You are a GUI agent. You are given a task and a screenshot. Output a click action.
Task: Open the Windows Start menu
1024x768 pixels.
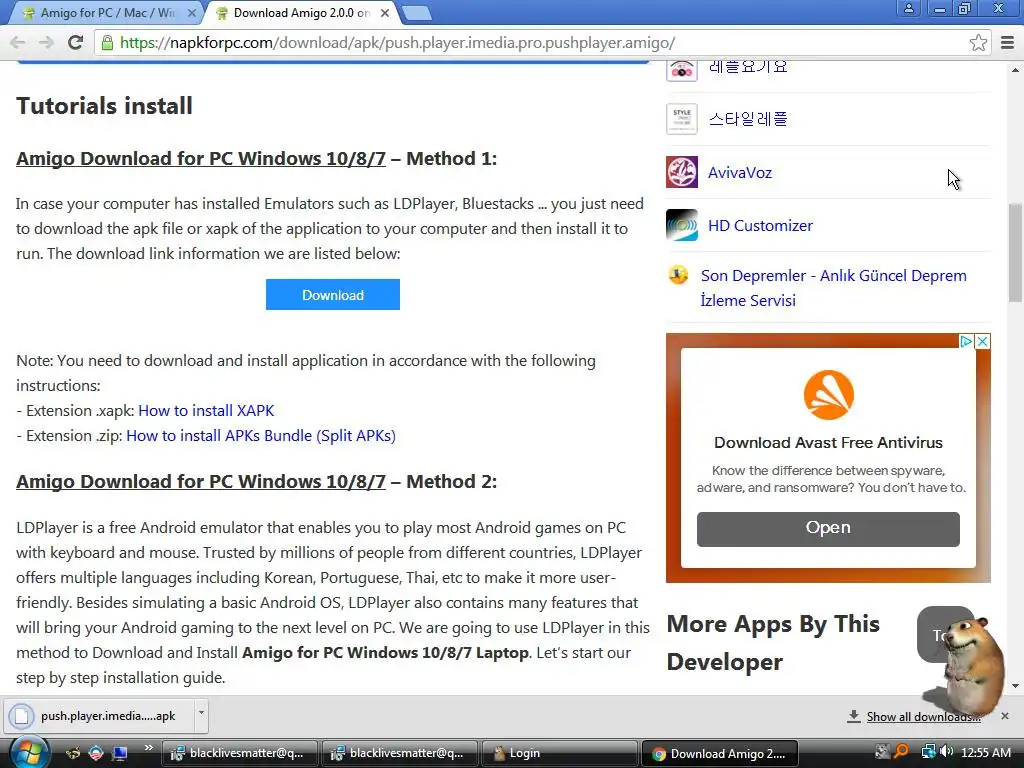[29, 753]
